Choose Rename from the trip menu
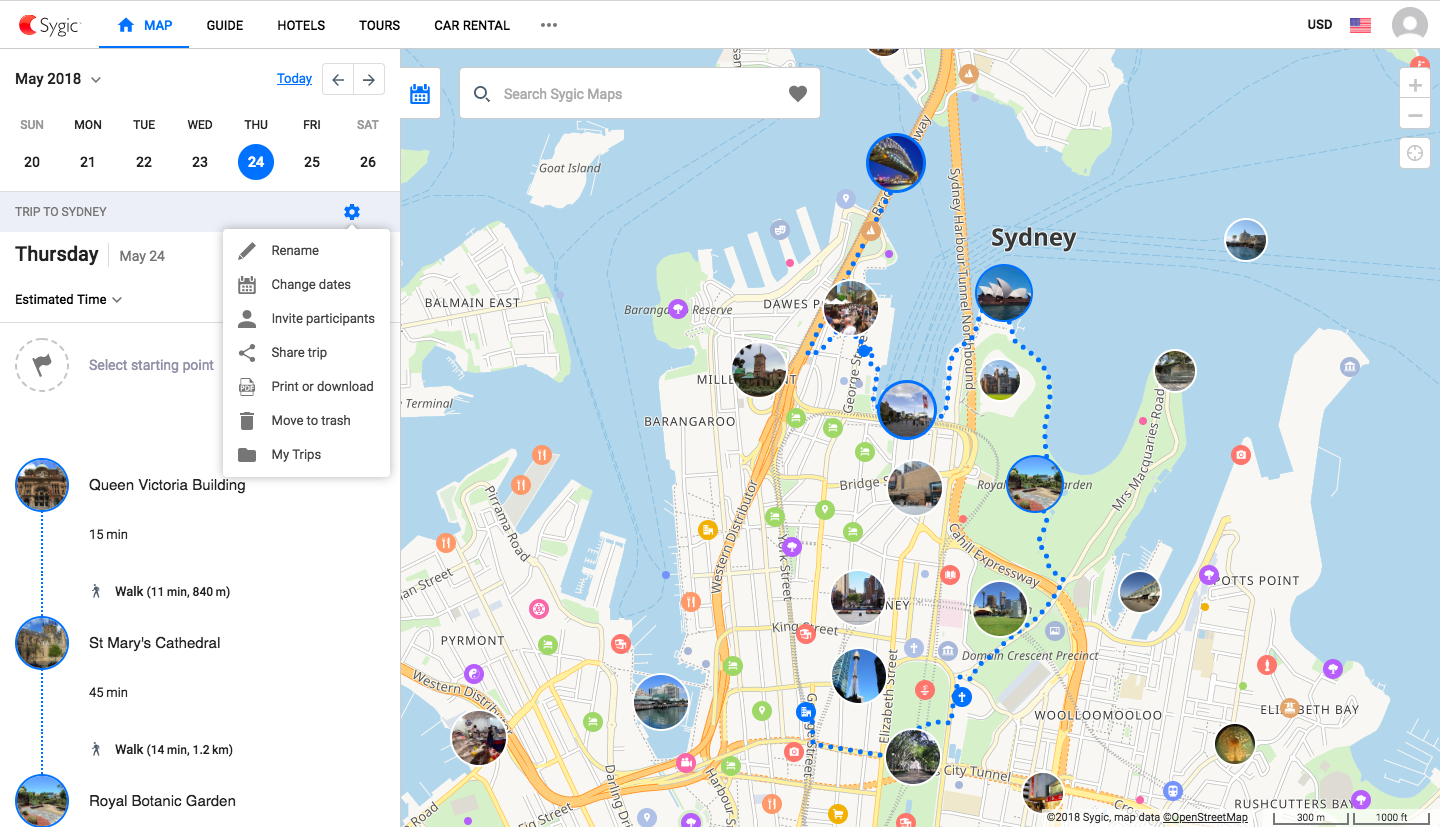 click(x=306, y=251)
